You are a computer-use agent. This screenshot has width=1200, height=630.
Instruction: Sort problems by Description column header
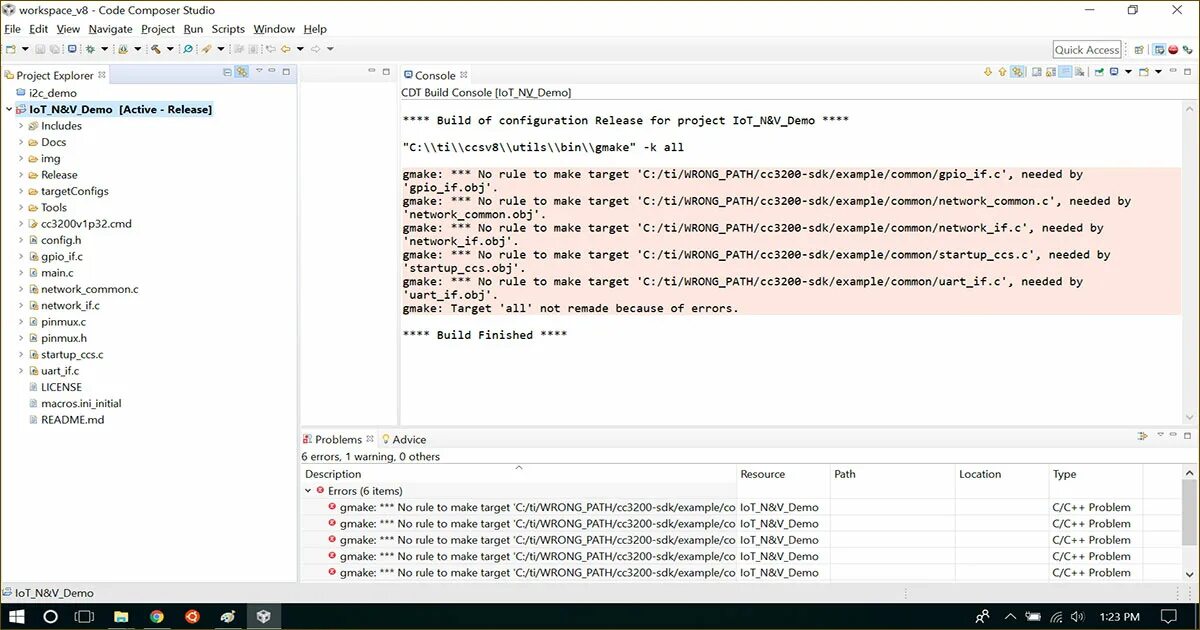518,474
